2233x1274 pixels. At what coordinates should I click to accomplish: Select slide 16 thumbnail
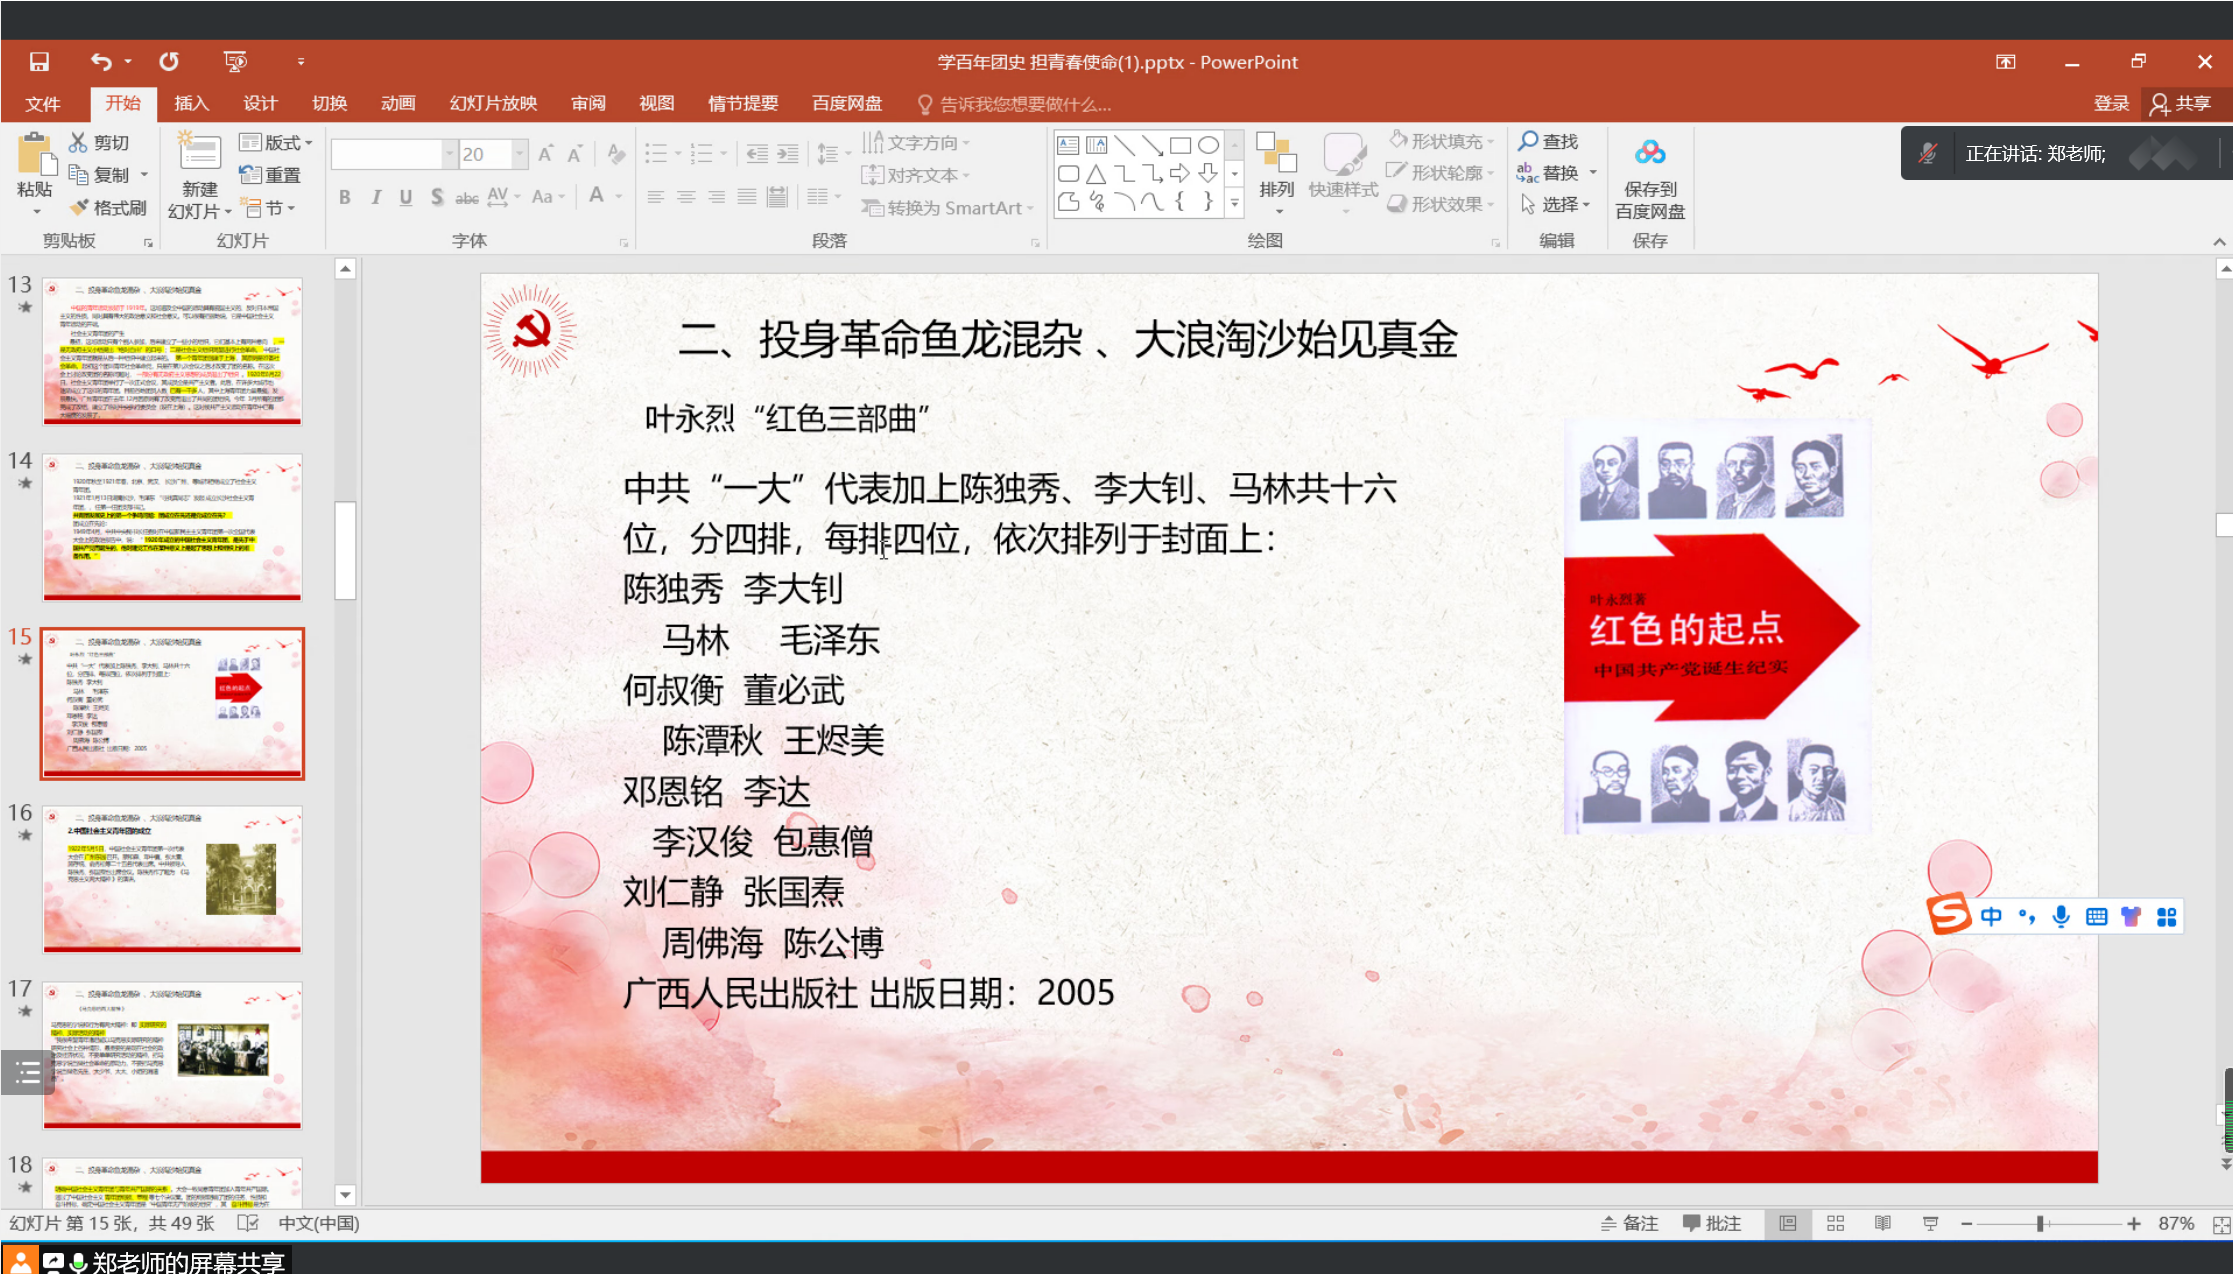pos(172,878)
